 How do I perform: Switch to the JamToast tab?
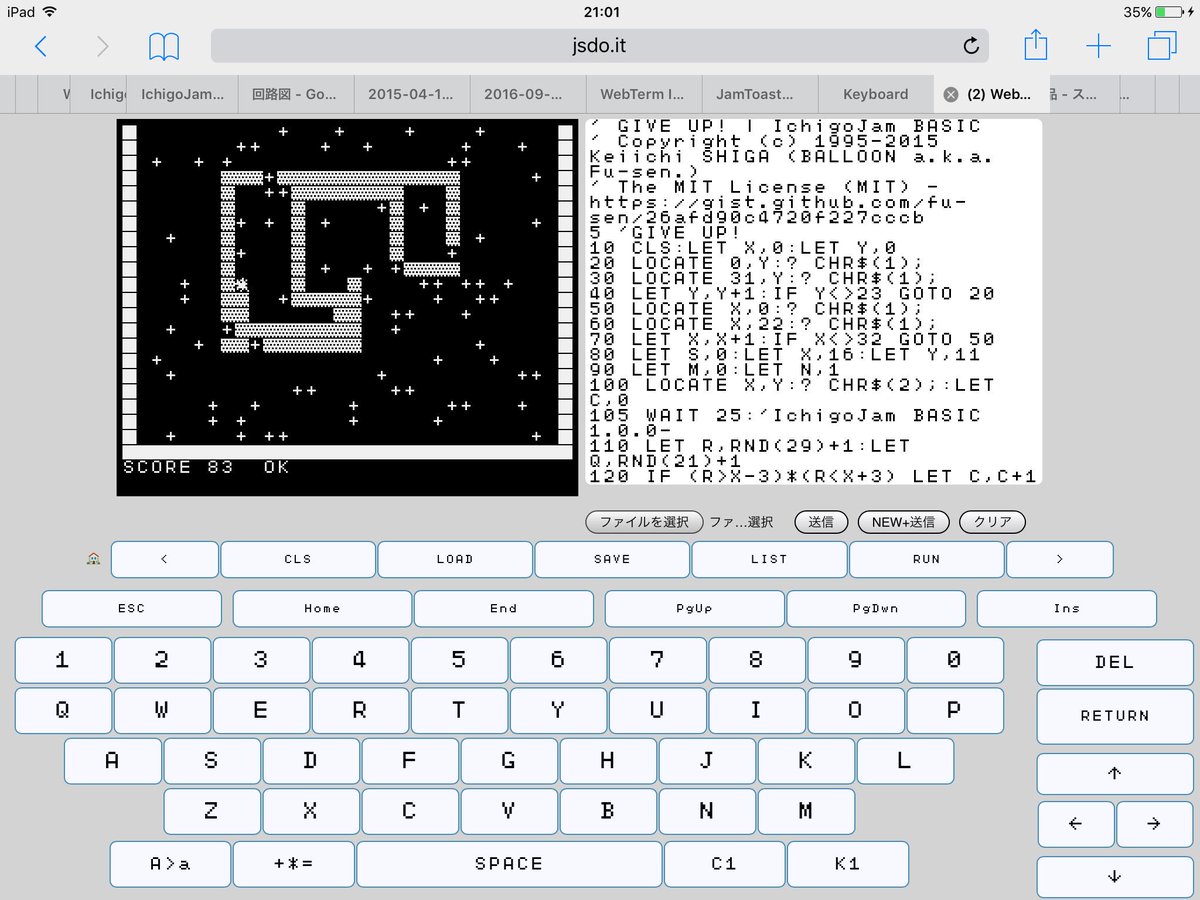point(760,94)
